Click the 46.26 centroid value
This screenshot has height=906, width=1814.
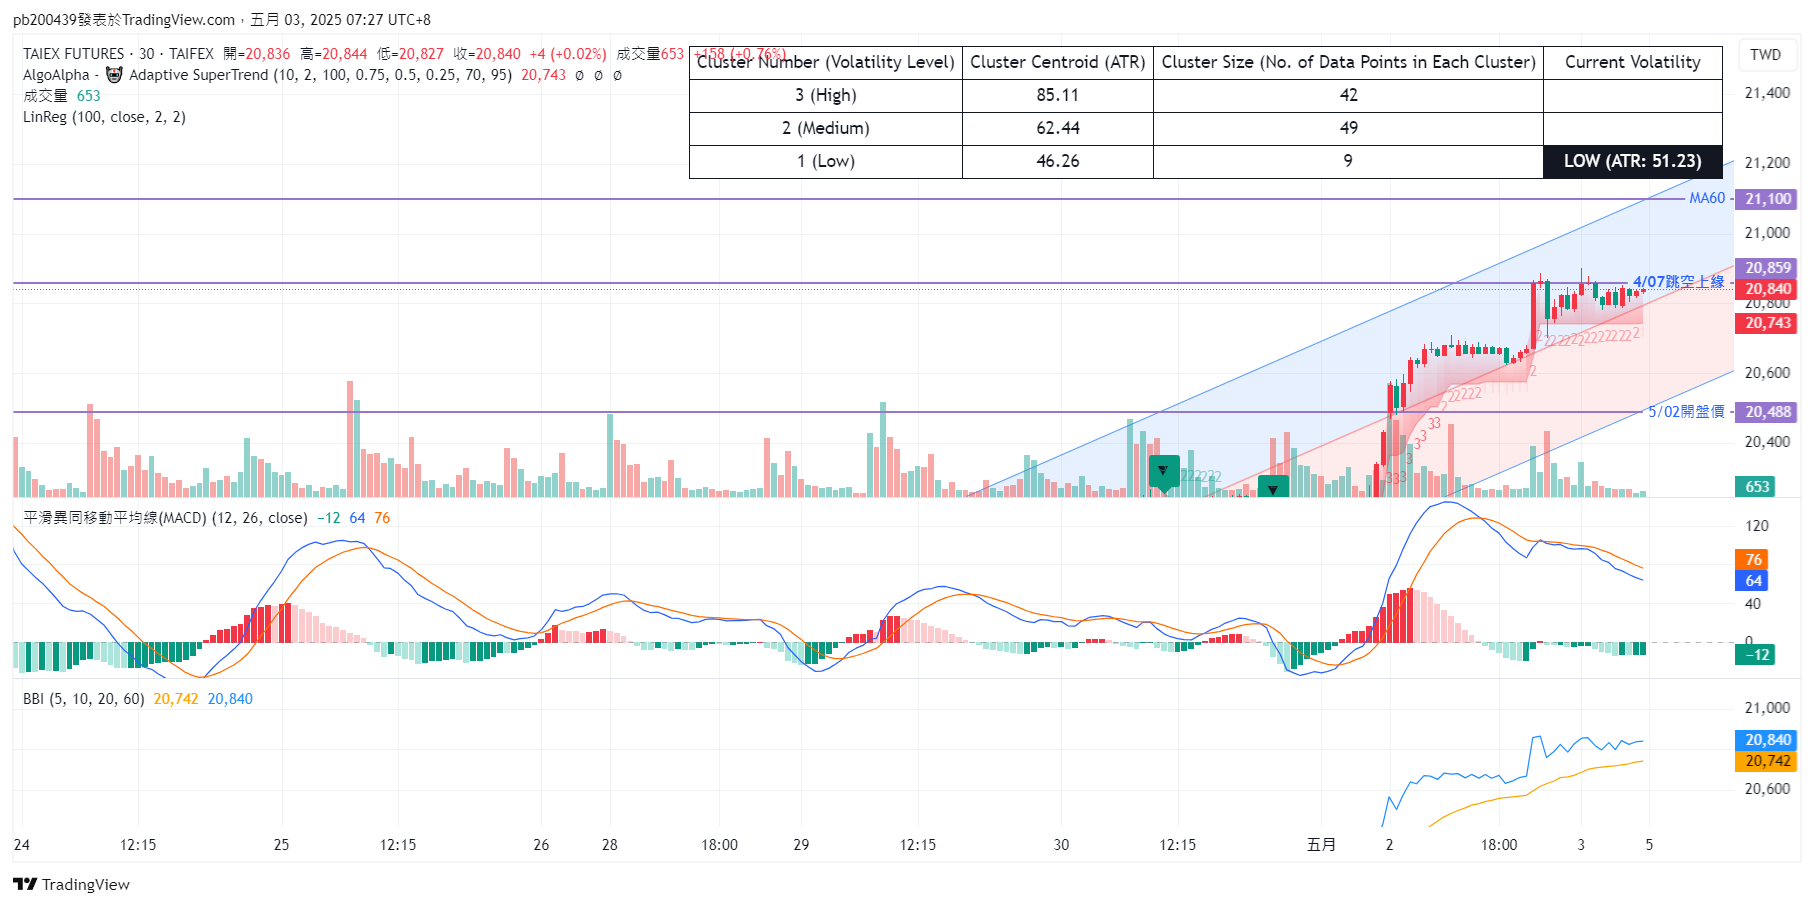coord(1058,161)
